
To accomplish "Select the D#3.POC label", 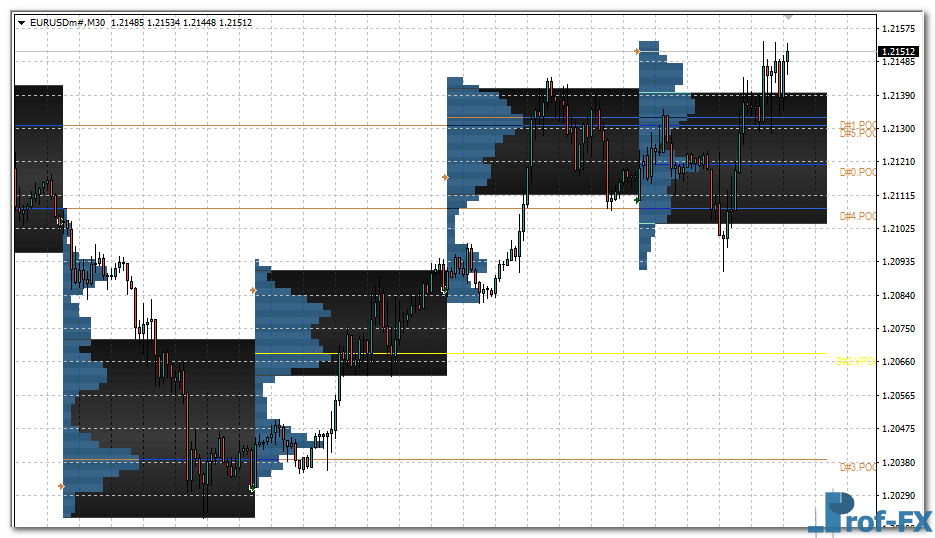I will pos(857,467).
